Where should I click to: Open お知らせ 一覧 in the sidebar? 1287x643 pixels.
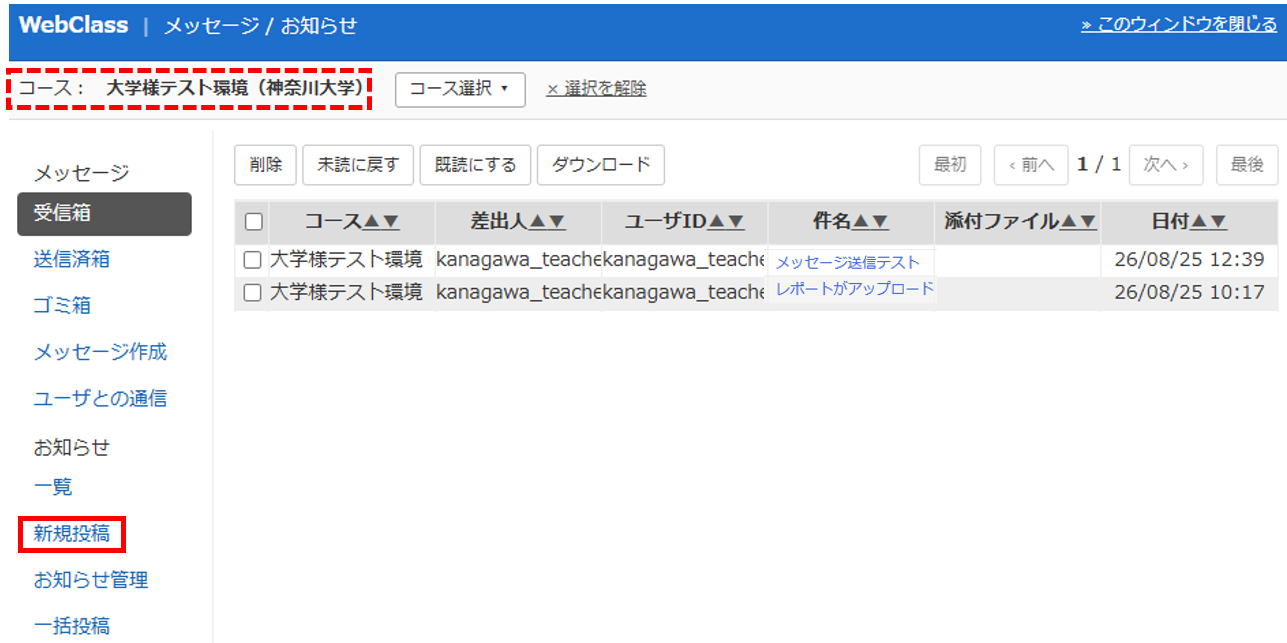pyautogui.click(x=53, y=487)
